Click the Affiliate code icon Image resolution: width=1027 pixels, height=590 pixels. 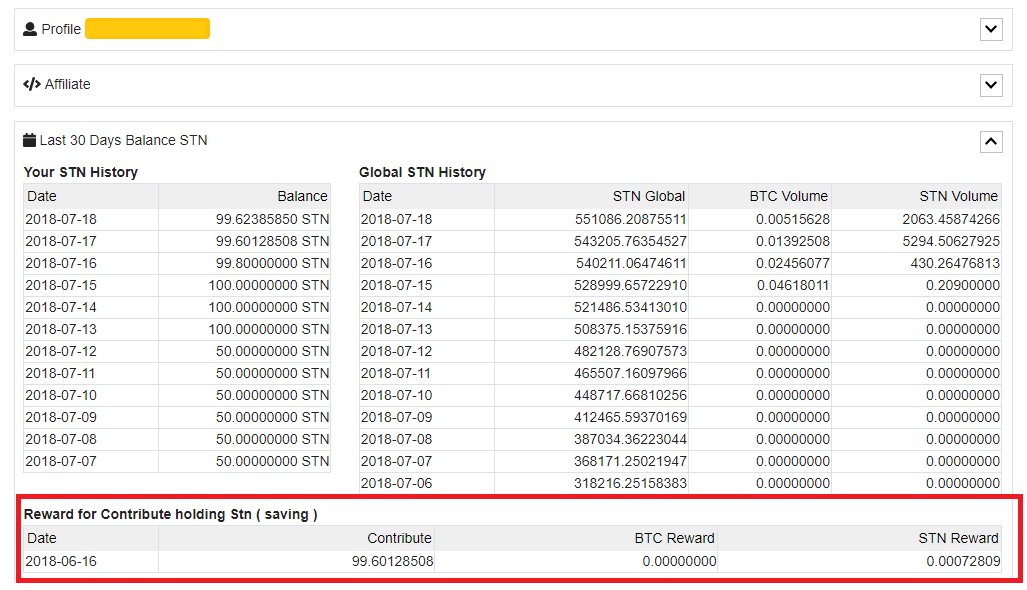tap(31, 84)
